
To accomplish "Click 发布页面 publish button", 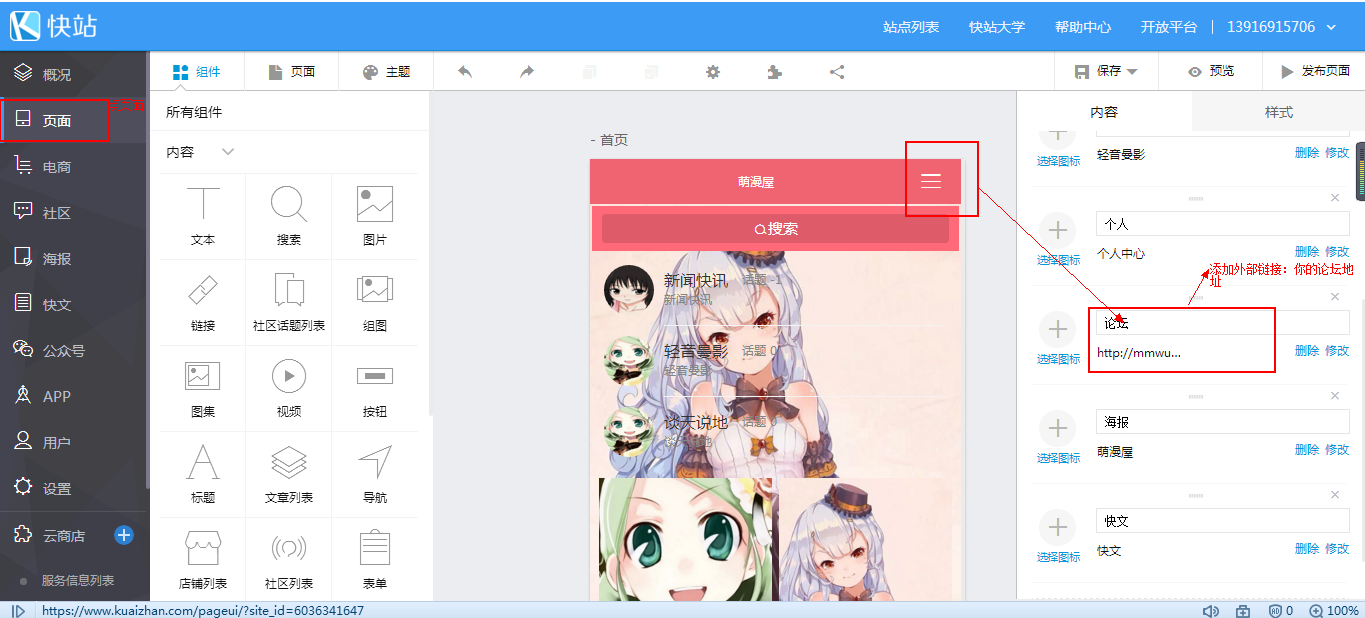I will pyautogui.click(x=1315, y=72).
